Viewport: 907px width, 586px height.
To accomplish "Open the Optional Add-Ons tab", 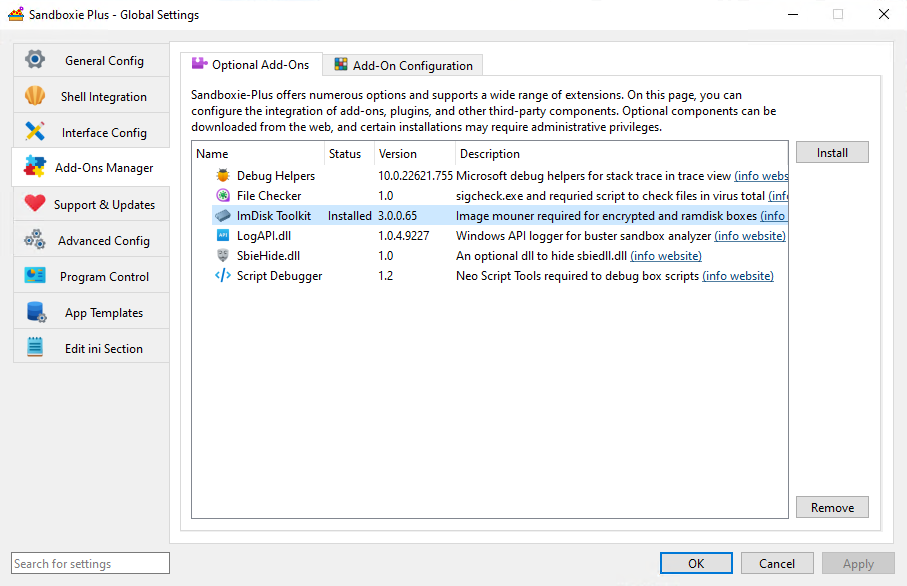I will (x=250, y=65).
